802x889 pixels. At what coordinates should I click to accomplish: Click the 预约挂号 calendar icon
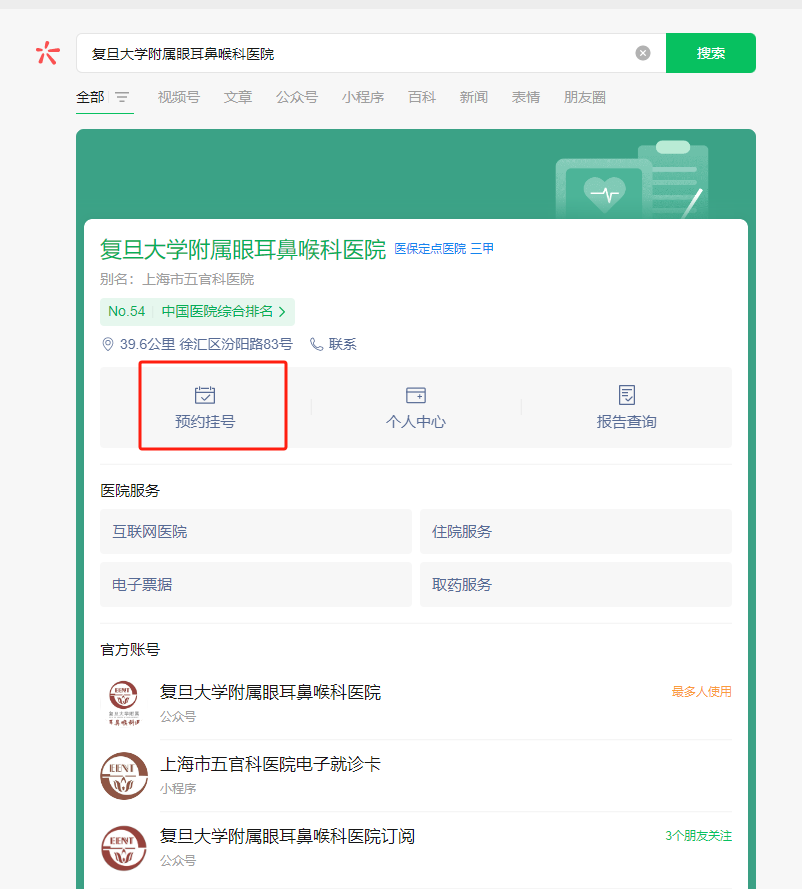(205, 395)
